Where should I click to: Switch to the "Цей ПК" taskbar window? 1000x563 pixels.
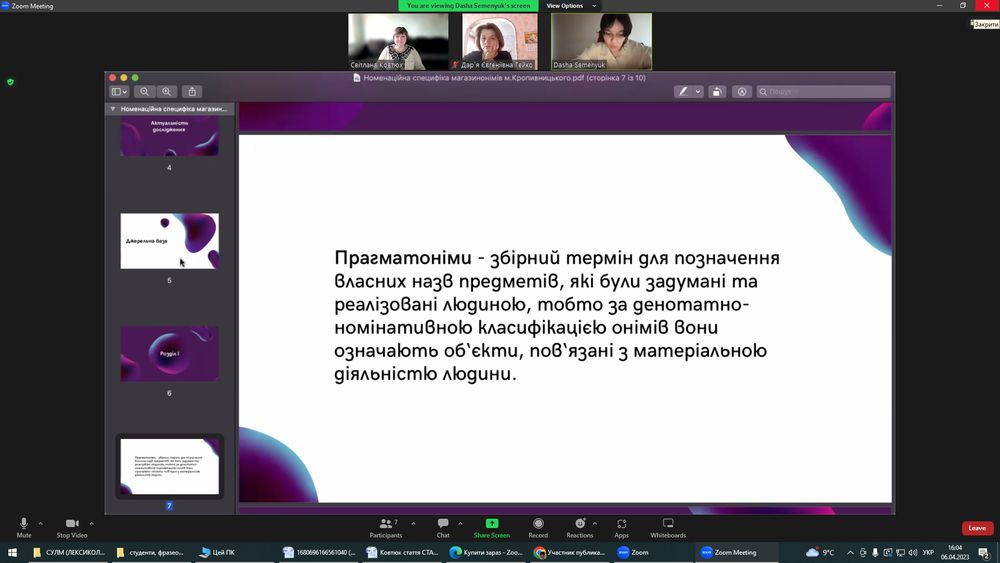click(218, 552)
